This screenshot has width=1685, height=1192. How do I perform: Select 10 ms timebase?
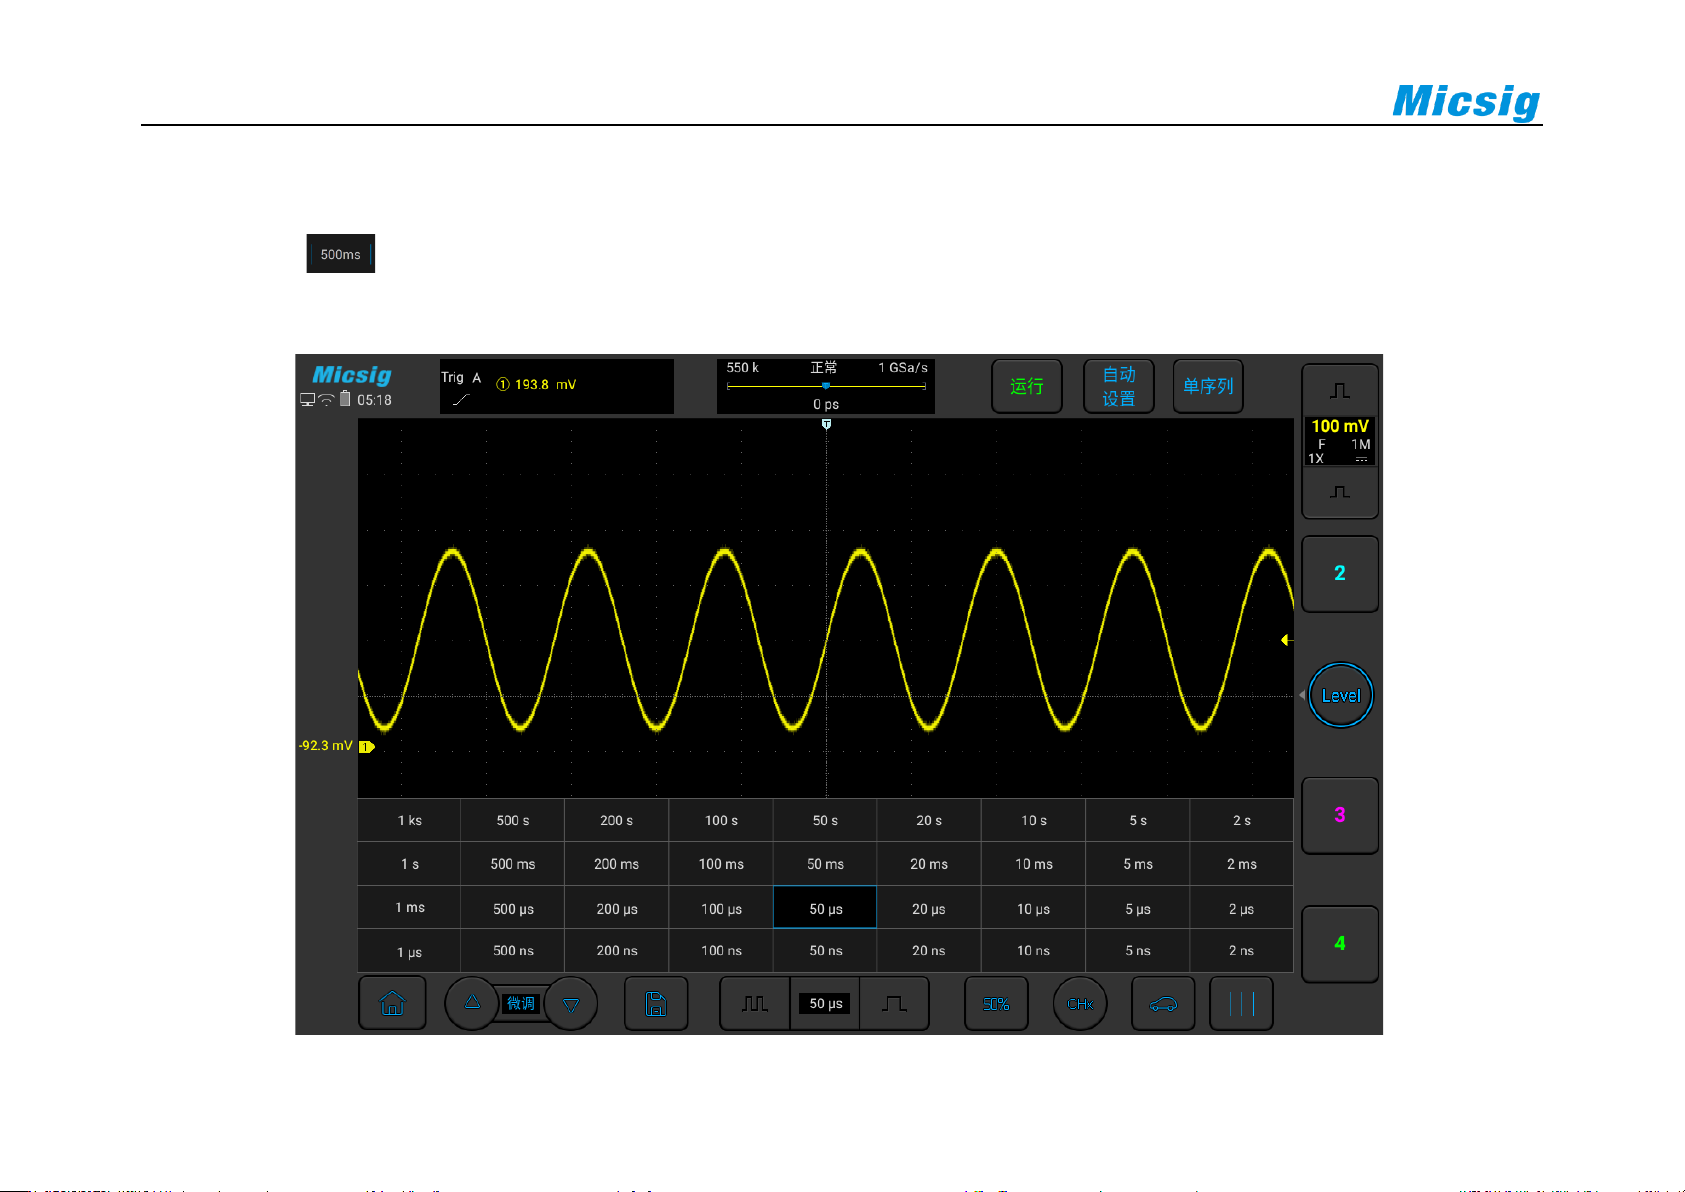coord(1033,864)
